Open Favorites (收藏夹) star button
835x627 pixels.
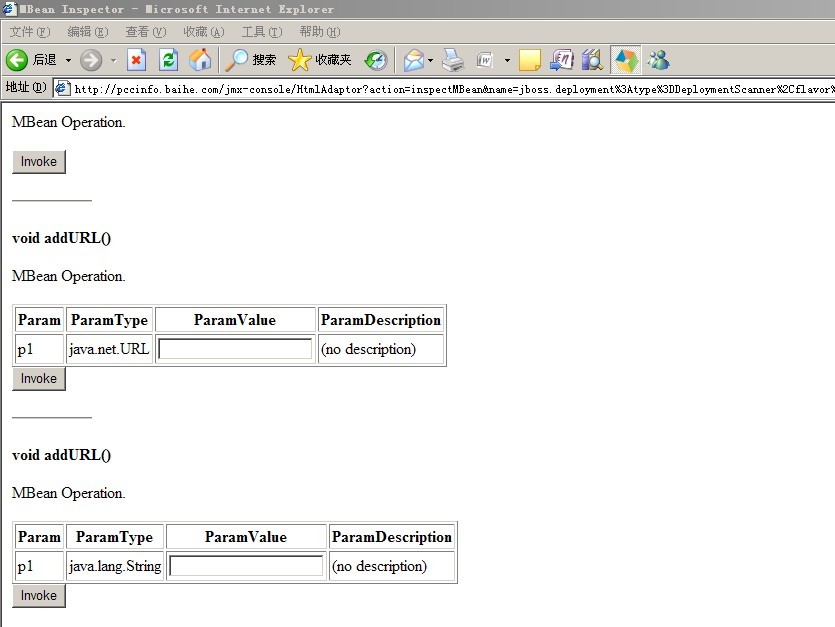coord(320,60)
